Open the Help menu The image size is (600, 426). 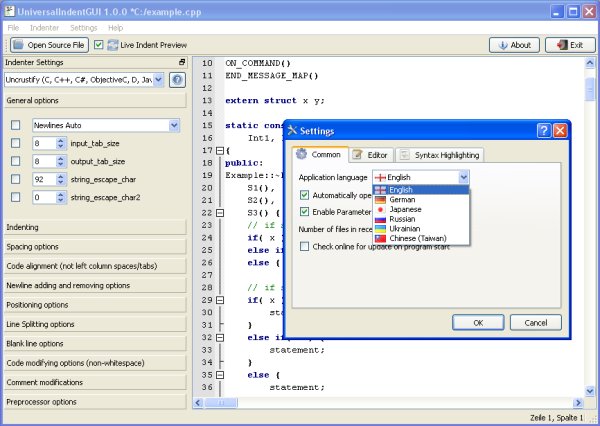click(115, 28)
